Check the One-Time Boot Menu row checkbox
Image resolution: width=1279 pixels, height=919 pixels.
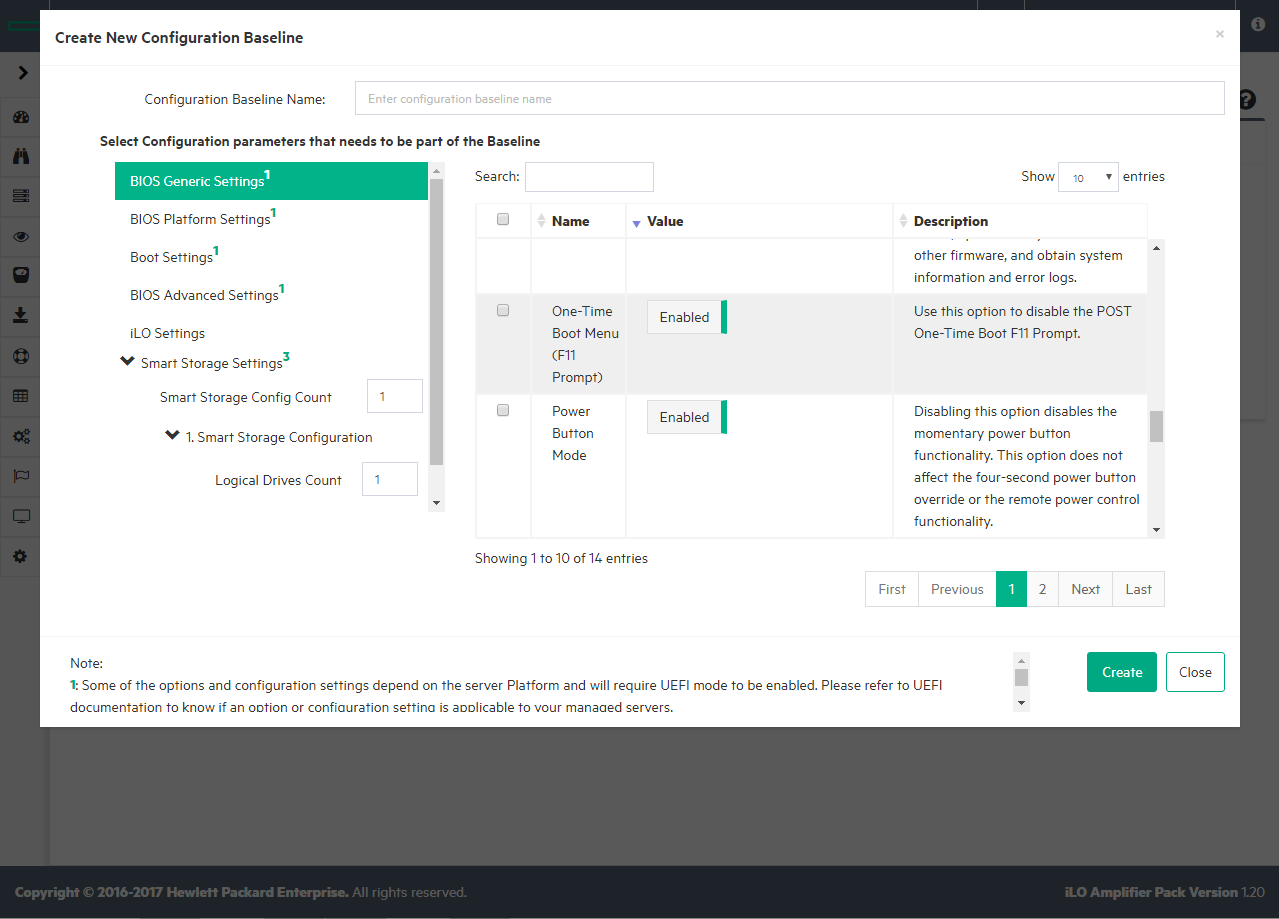[503, 311]
